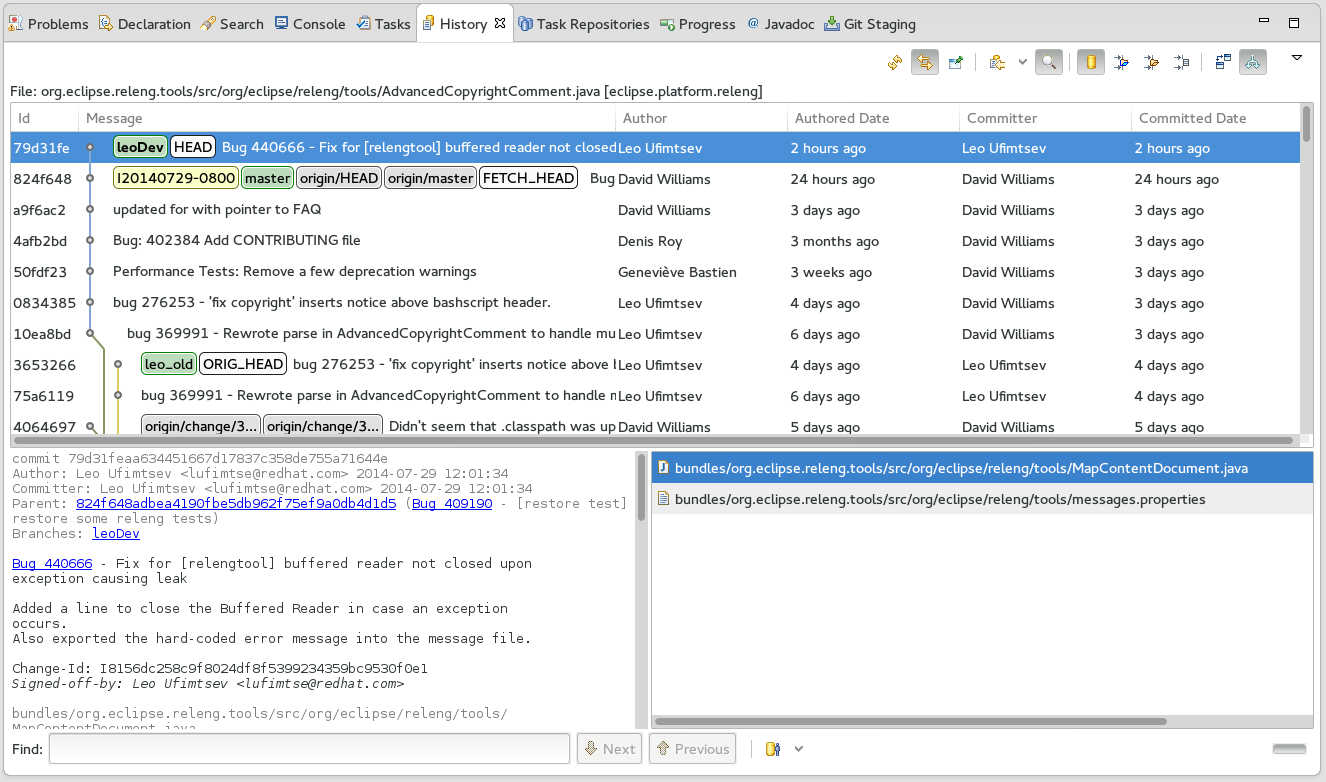Expand the find options dropdown arrow
The width and height of the screenshot is (1326, 782).
[799, 749]
